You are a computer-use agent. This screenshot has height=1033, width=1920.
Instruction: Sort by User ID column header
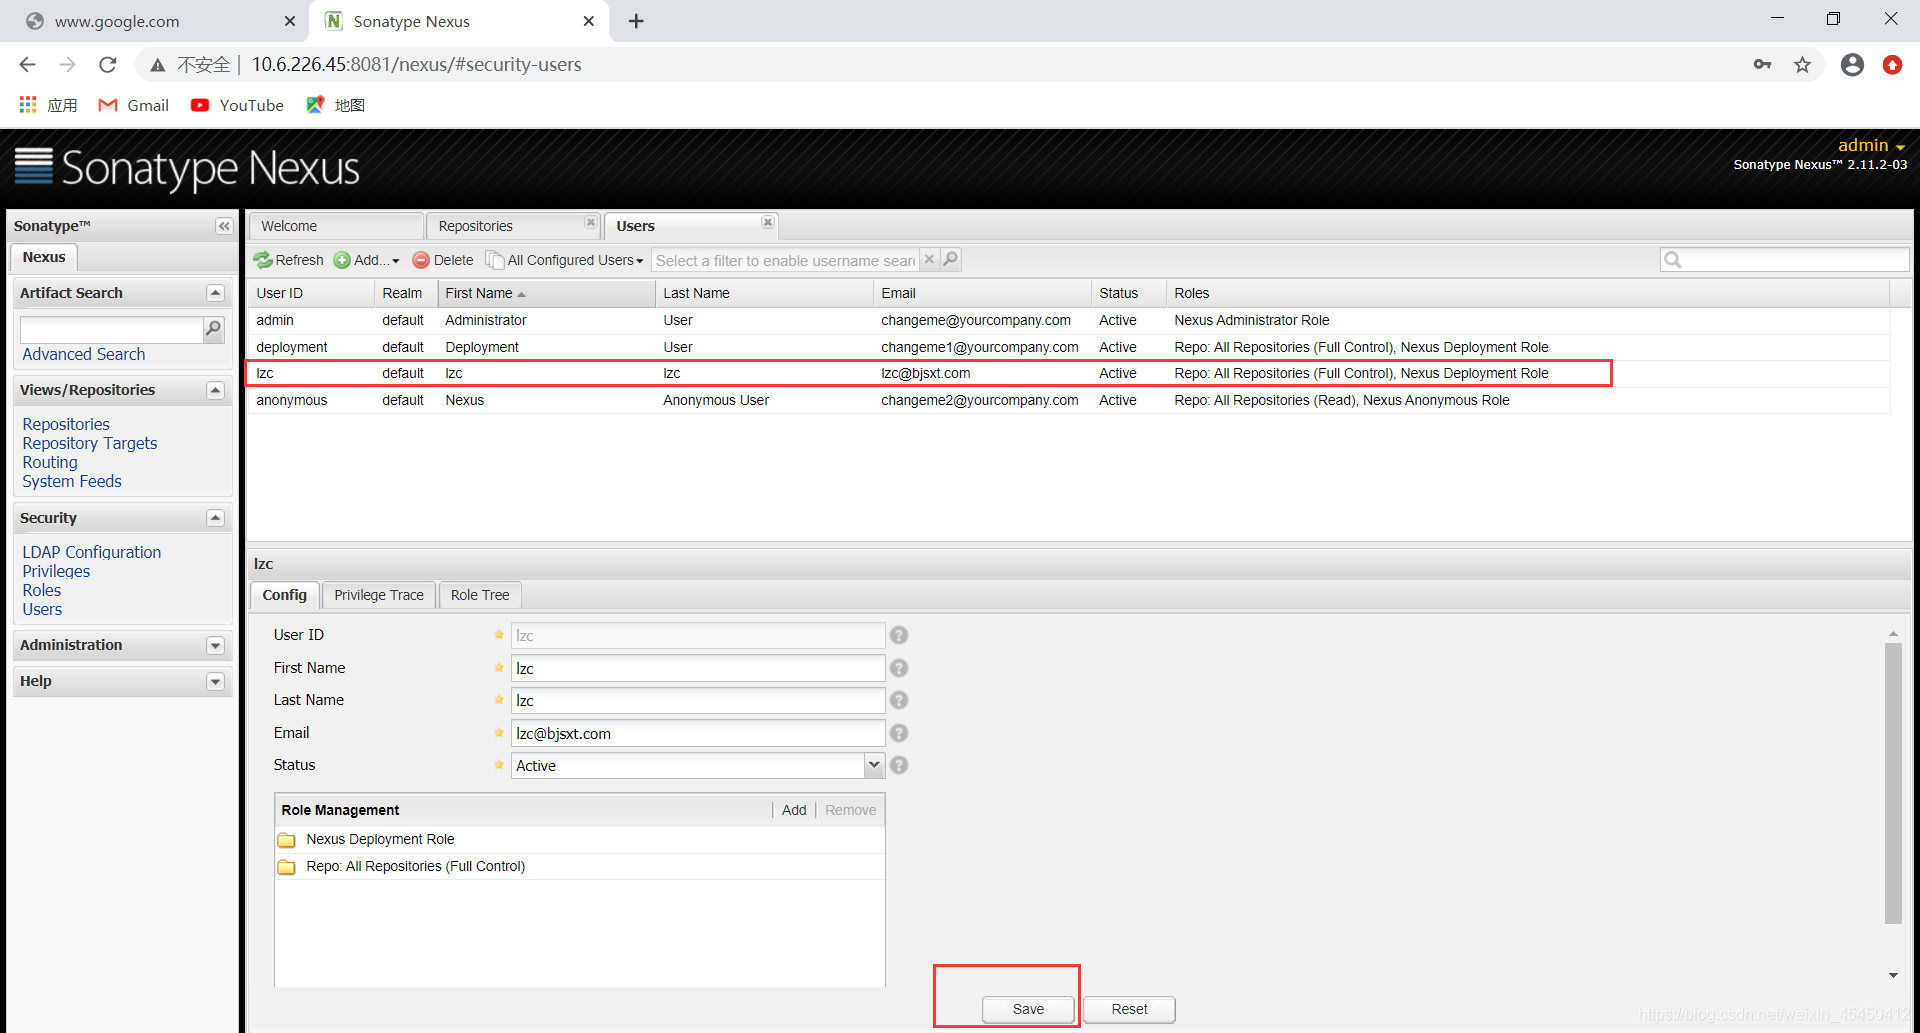click(x=311, y=293)
